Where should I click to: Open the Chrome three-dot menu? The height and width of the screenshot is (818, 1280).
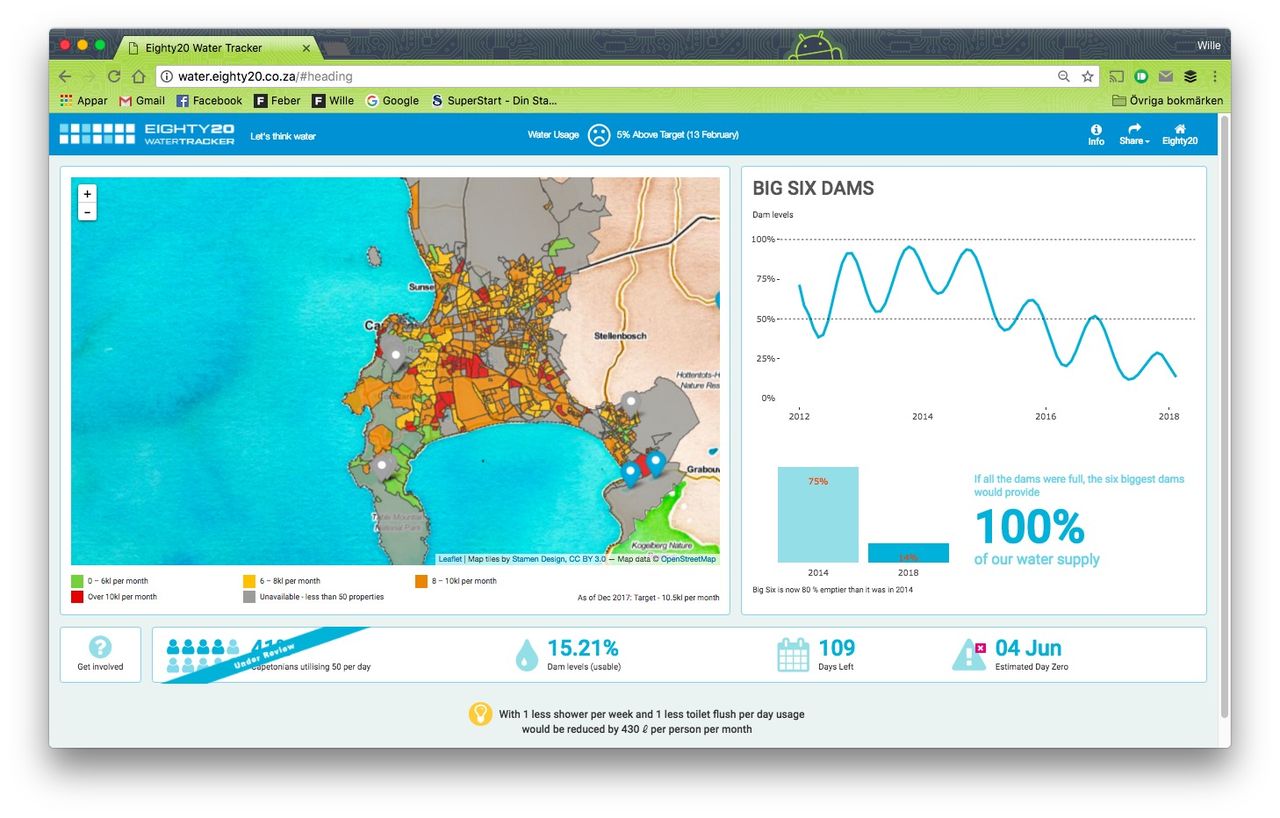click(x=1215, y=76)
